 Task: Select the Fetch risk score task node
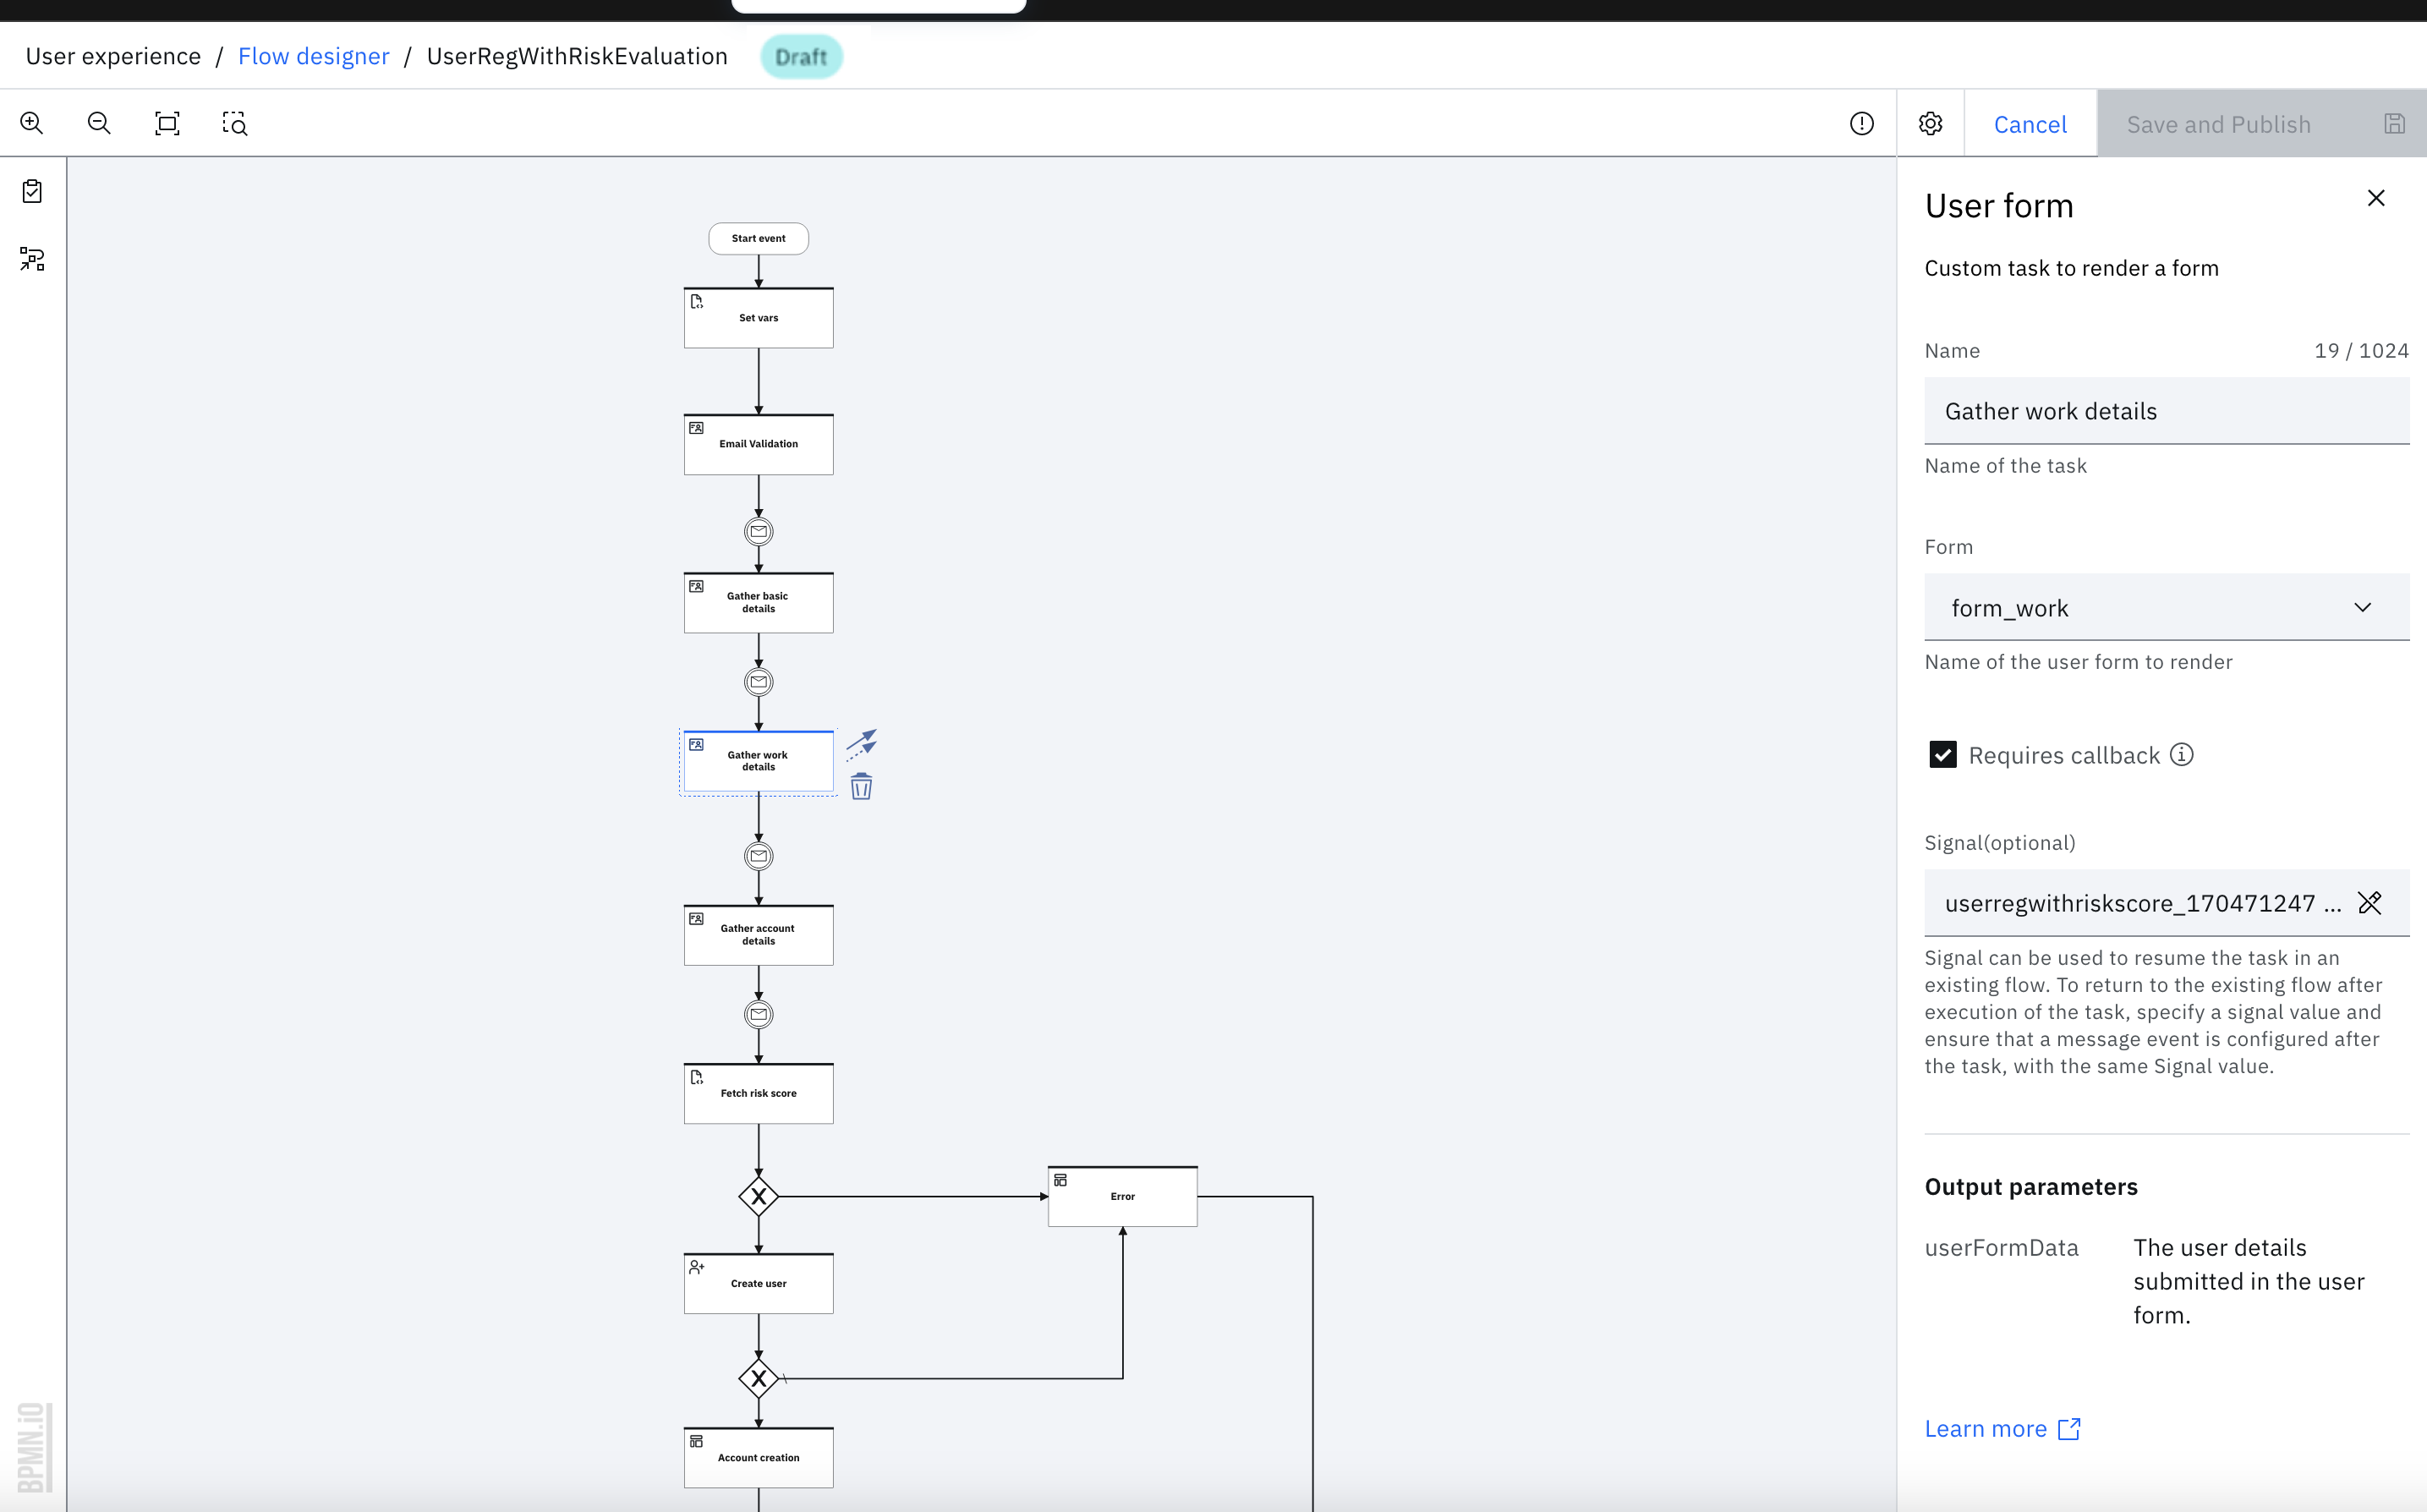[x=758, y=1093]
